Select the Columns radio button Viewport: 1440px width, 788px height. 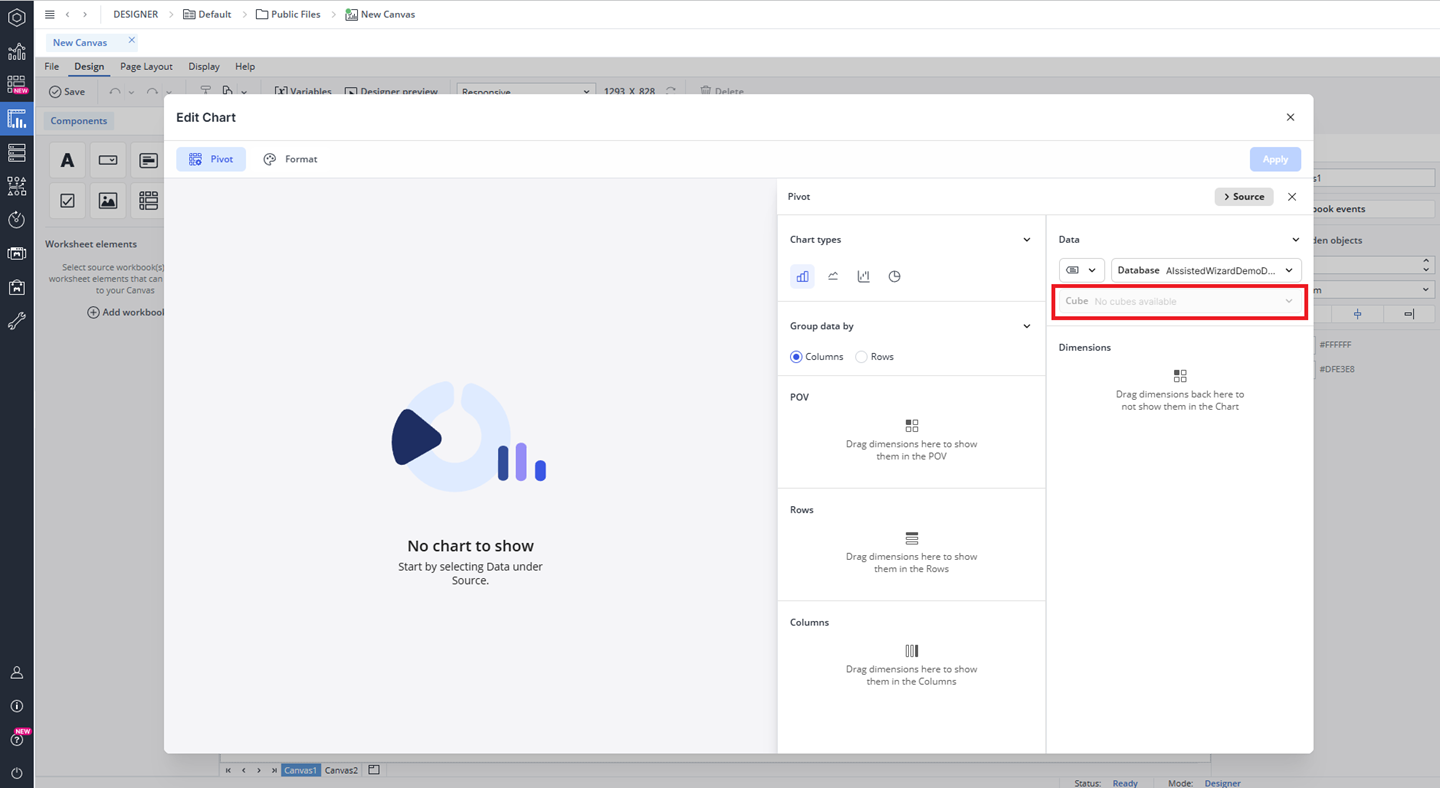[x=797, y=357]
